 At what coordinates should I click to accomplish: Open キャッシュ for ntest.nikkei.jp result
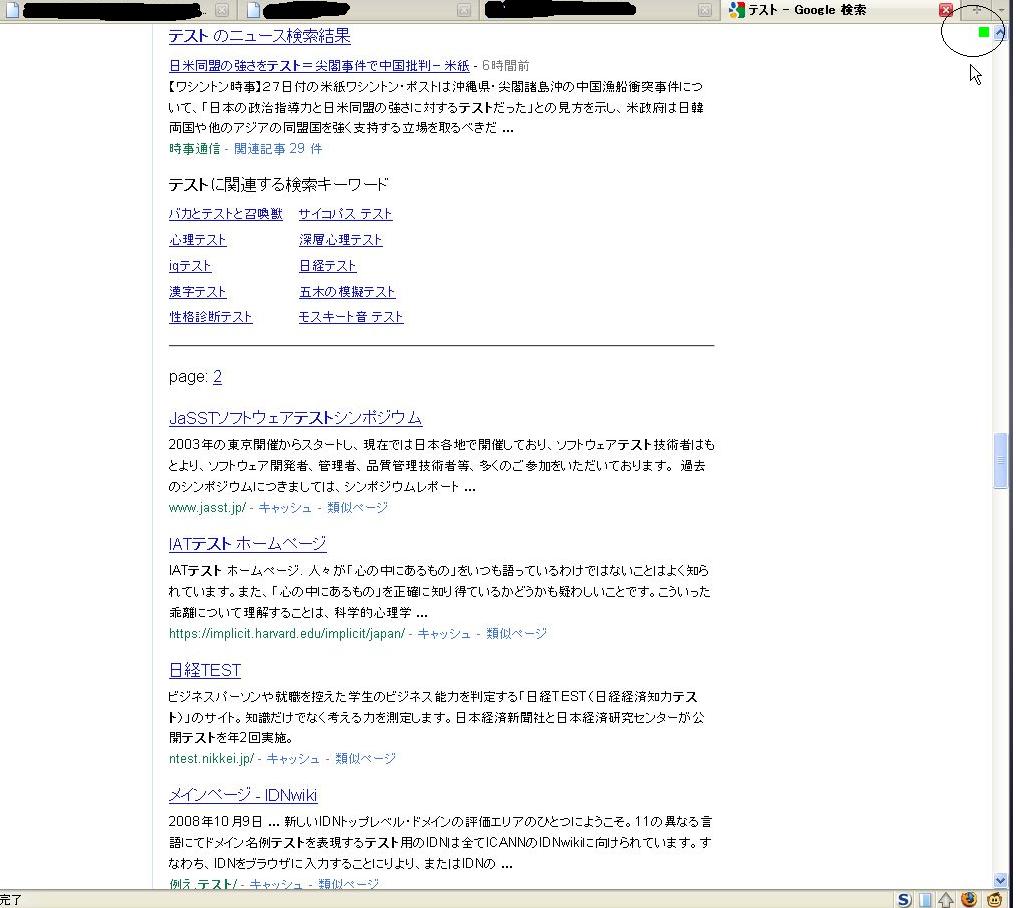293,758
